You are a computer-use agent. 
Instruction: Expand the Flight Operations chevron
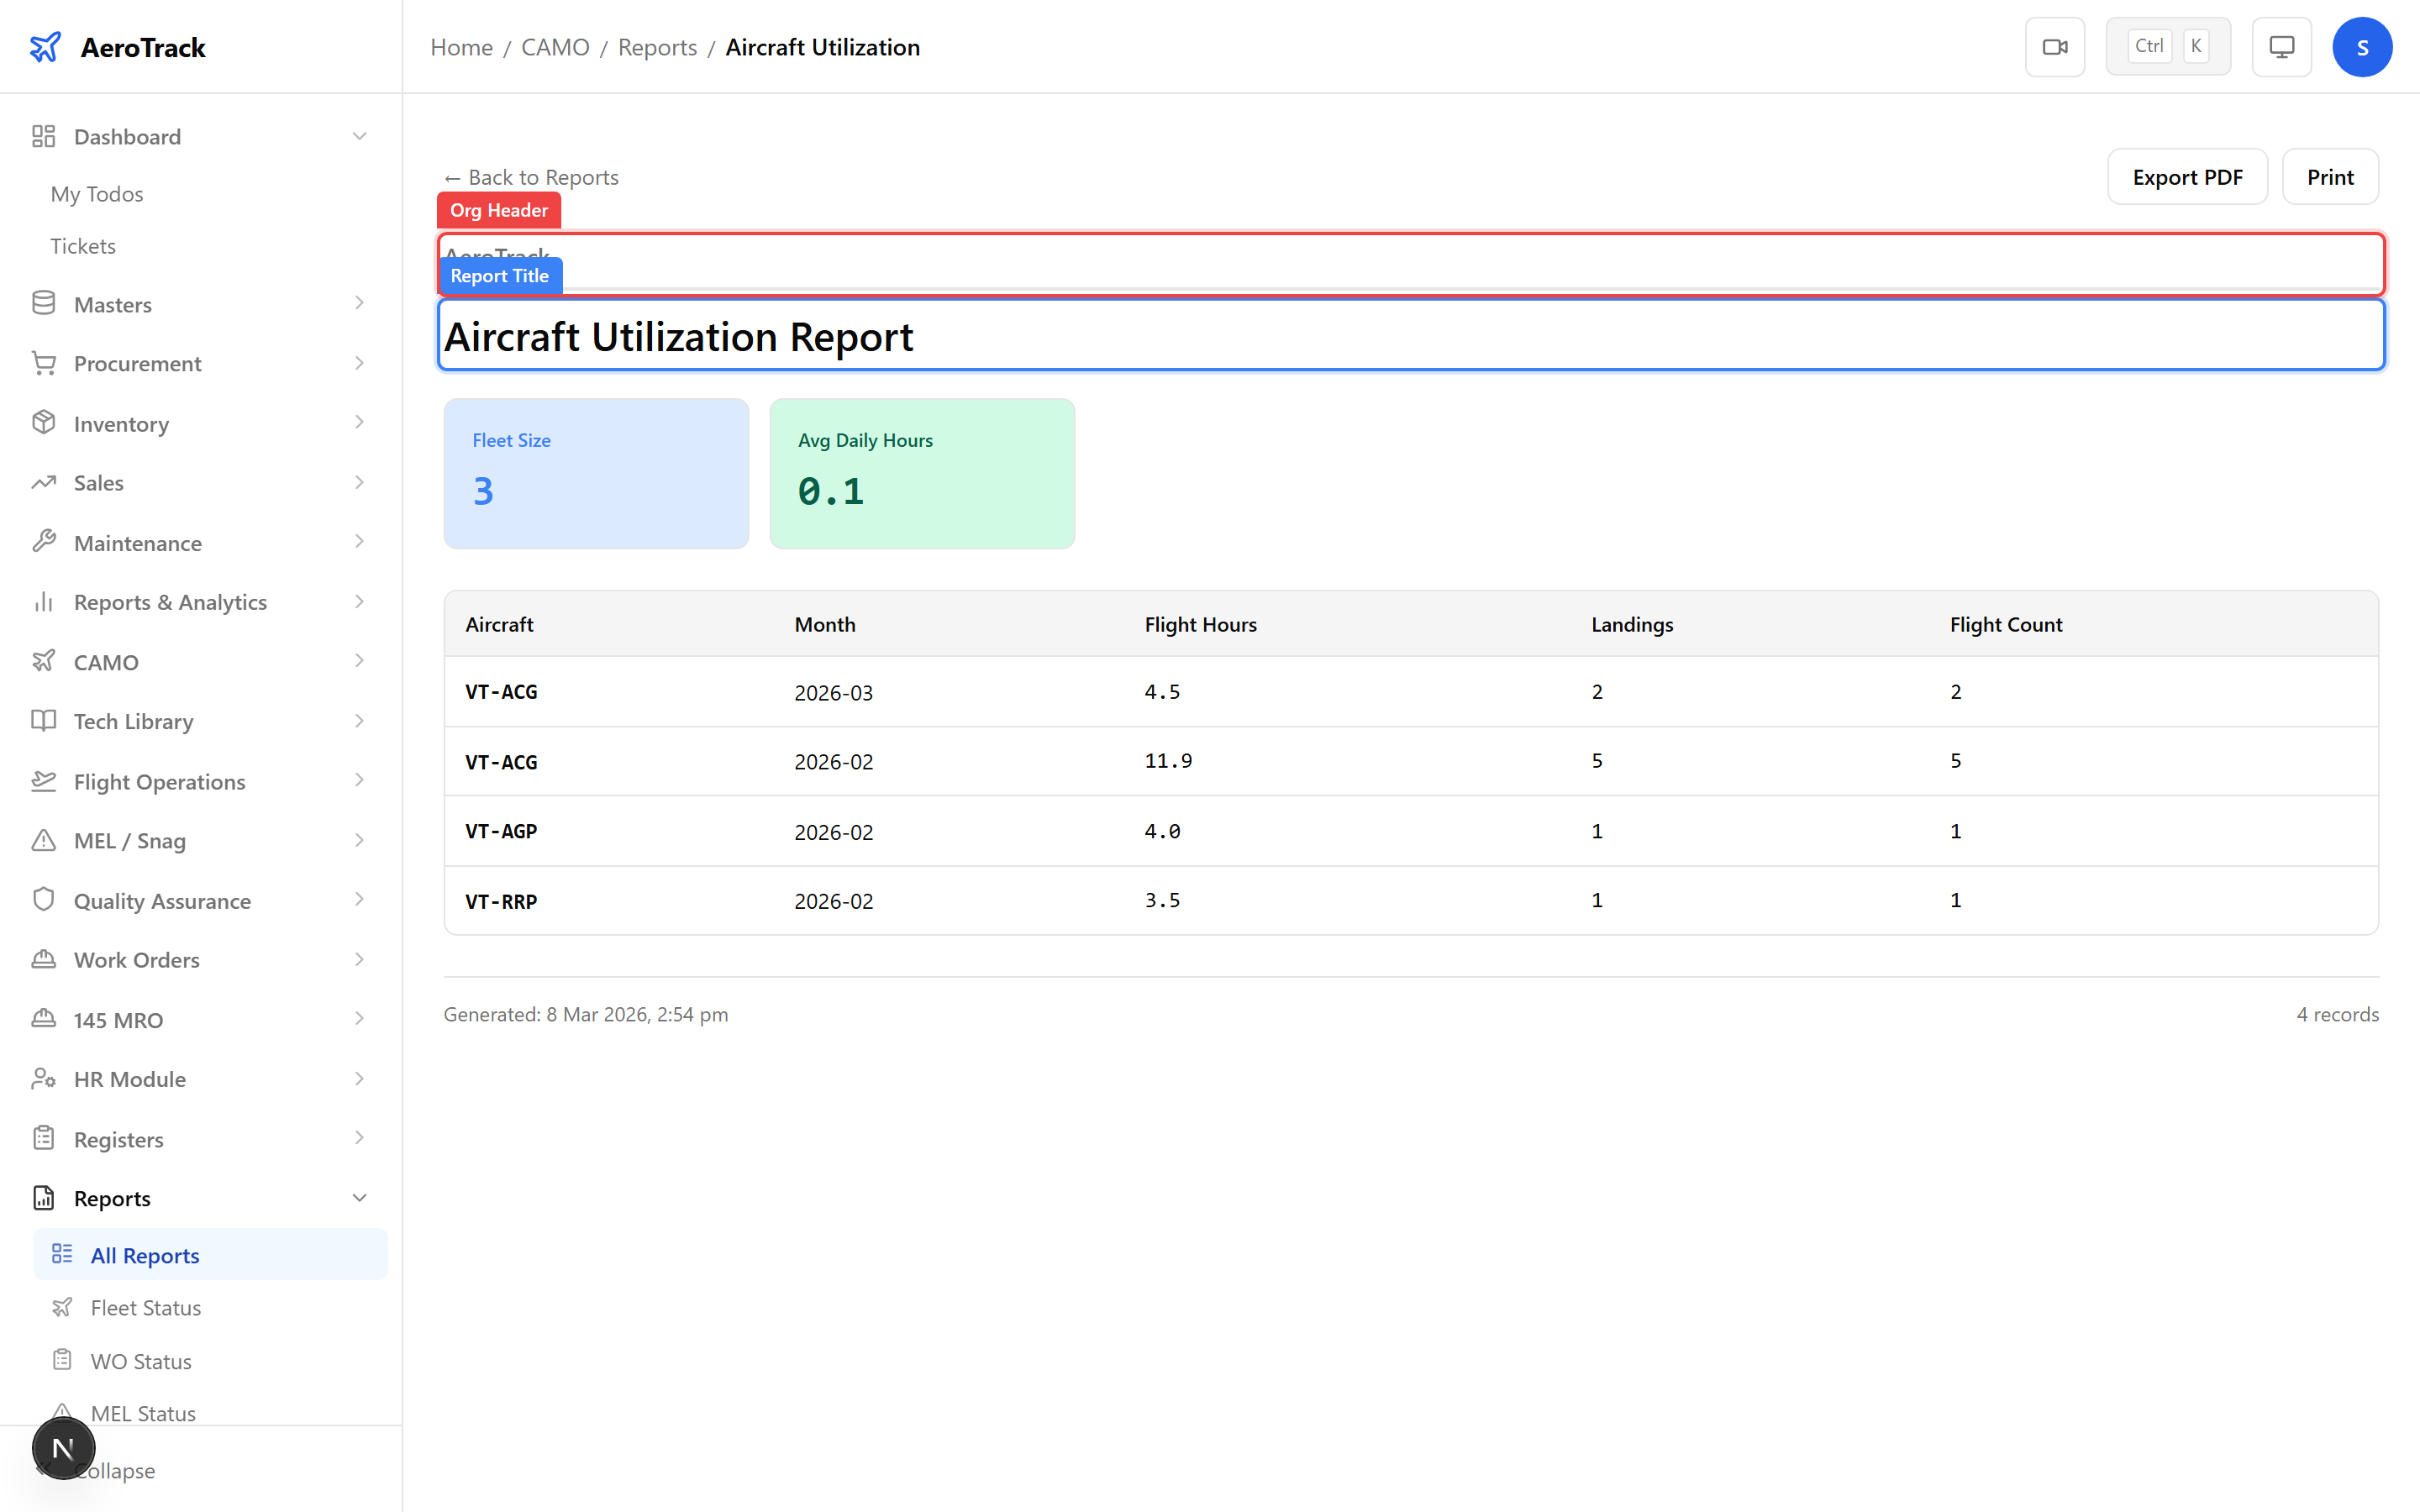(359, 781)
